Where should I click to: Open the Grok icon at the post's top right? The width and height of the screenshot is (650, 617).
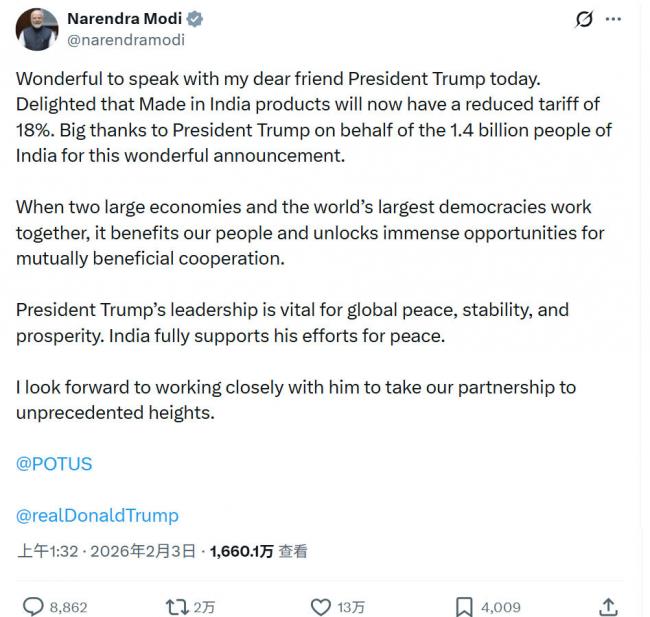(587, 20)
